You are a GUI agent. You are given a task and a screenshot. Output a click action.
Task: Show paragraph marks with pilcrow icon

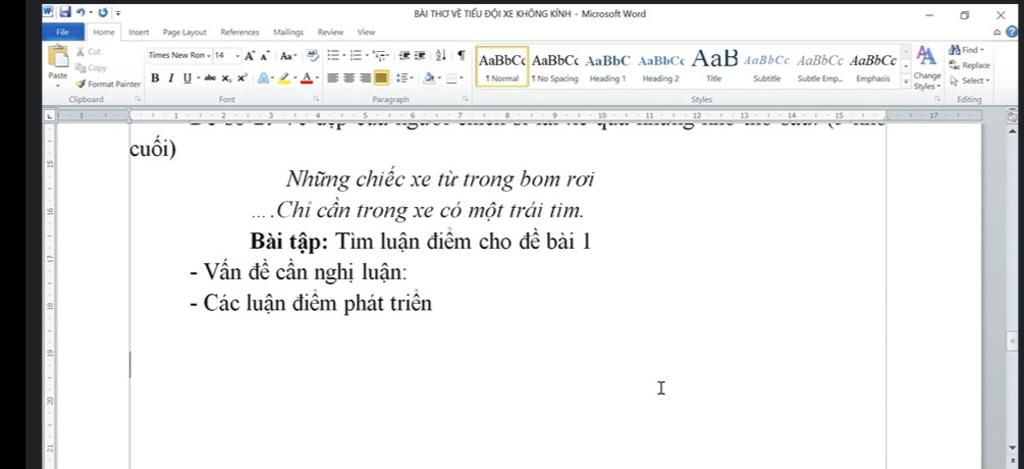[x=462, y=56]
